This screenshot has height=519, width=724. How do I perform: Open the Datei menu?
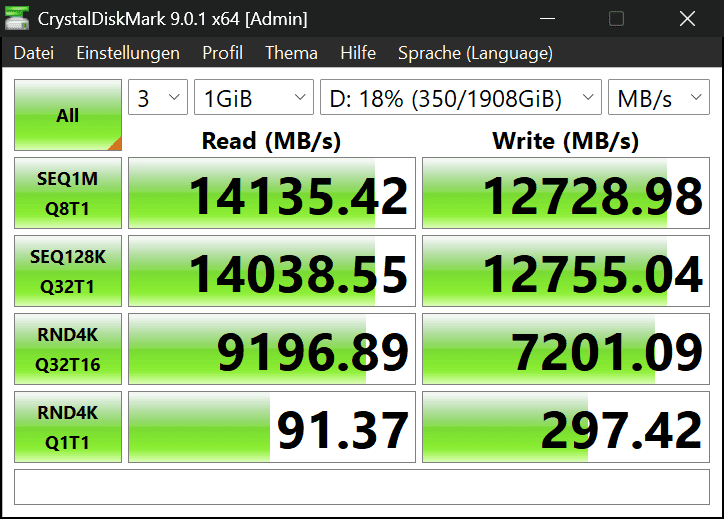34,53
